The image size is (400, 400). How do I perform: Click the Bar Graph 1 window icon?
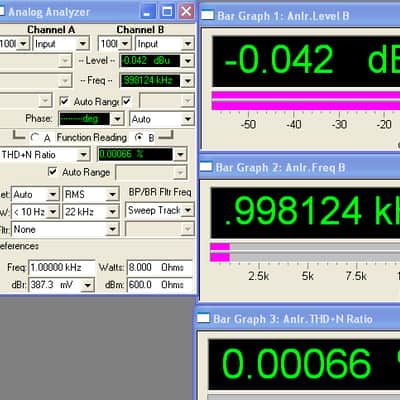coord(207,15)
